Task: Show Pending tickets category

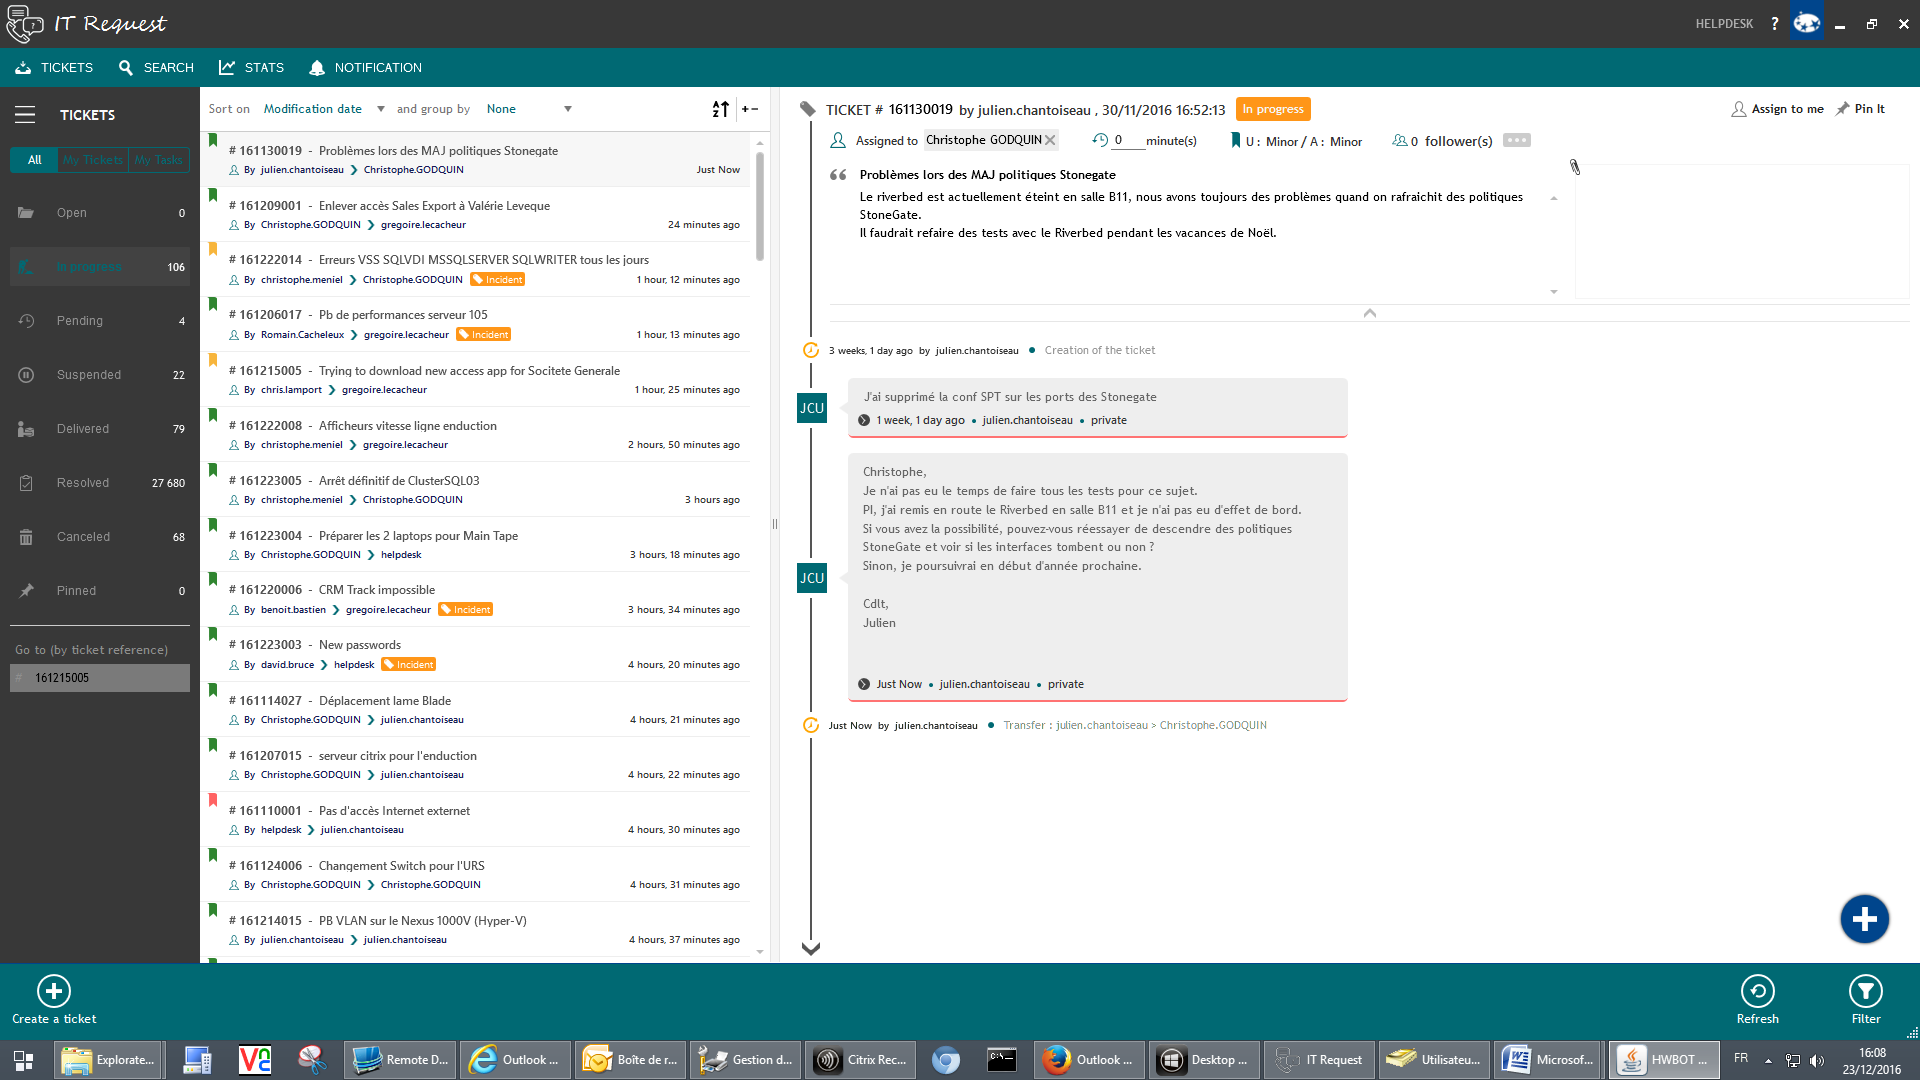Action: point(100,321)
